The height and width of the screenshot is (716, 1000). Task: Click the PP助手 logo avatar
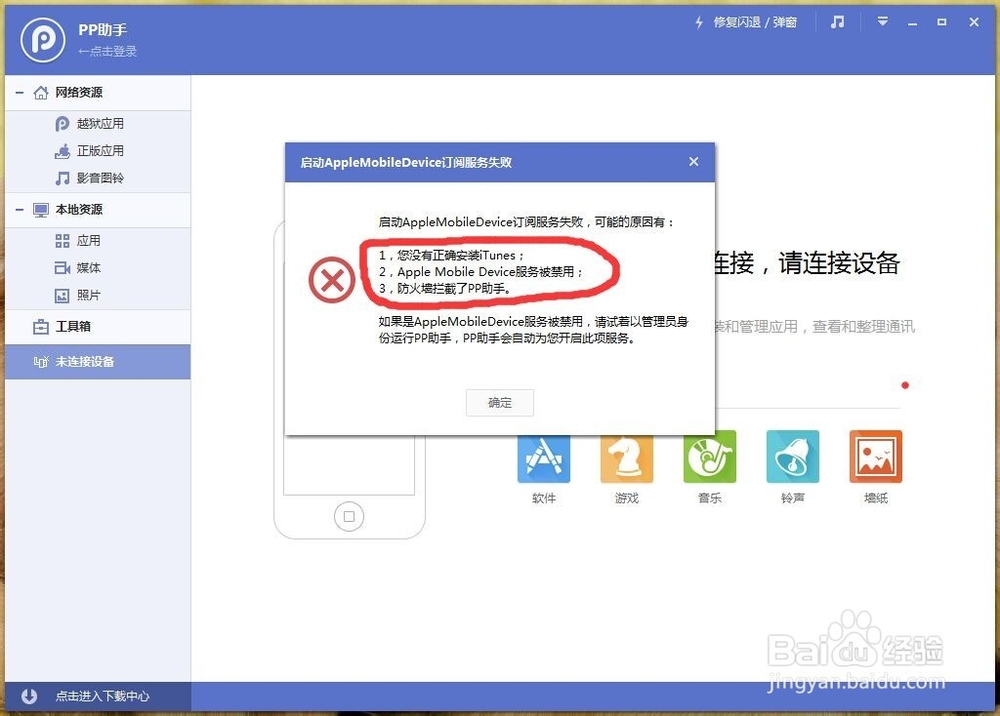click(42, 40)
